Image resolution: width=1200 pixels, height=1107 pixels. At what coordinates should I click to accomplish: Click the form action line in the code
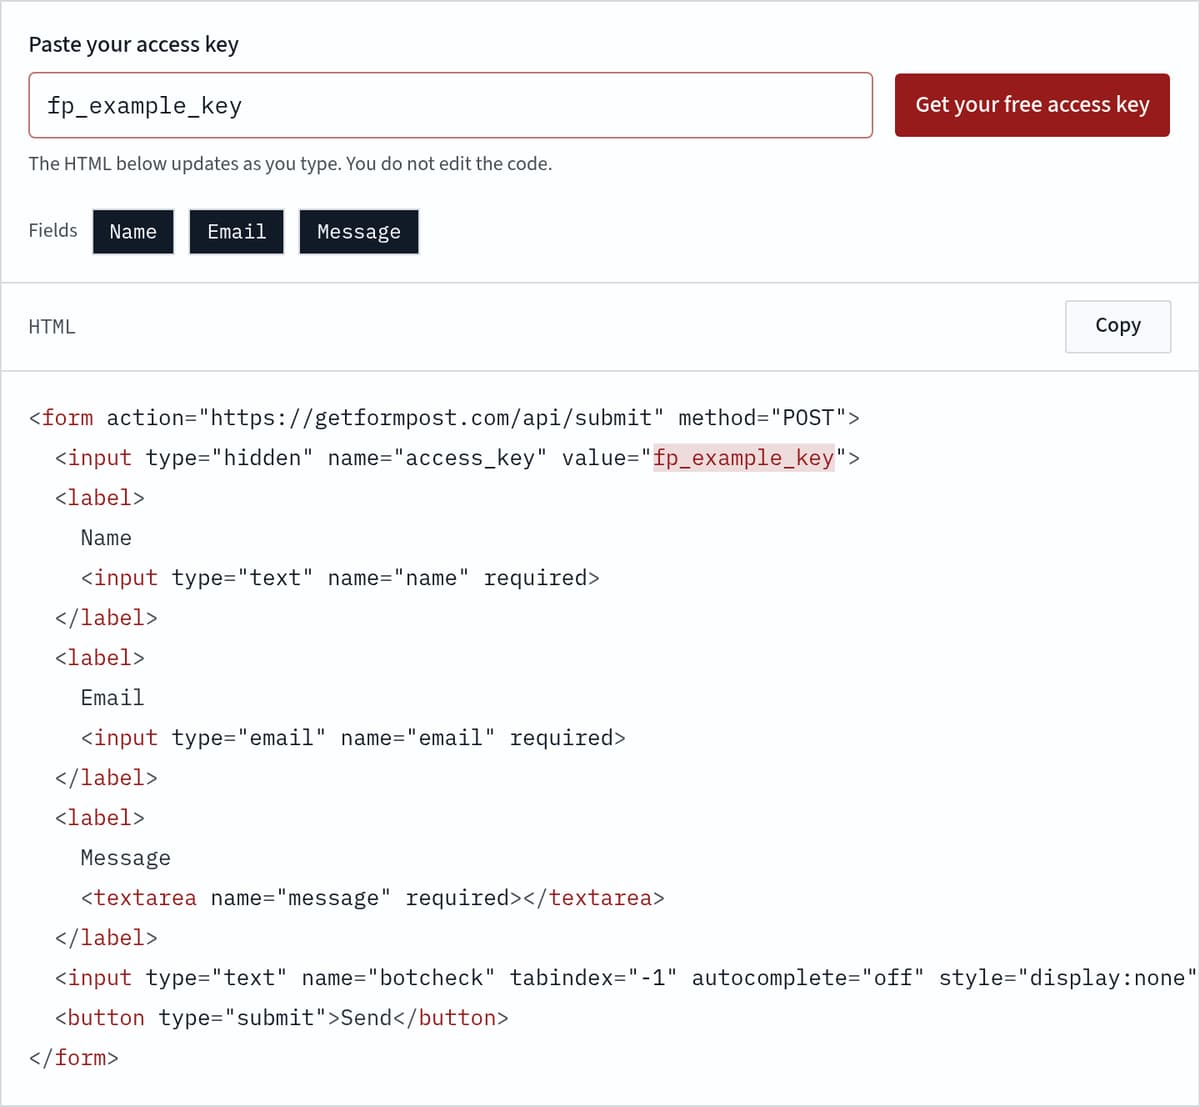point(444,418)
